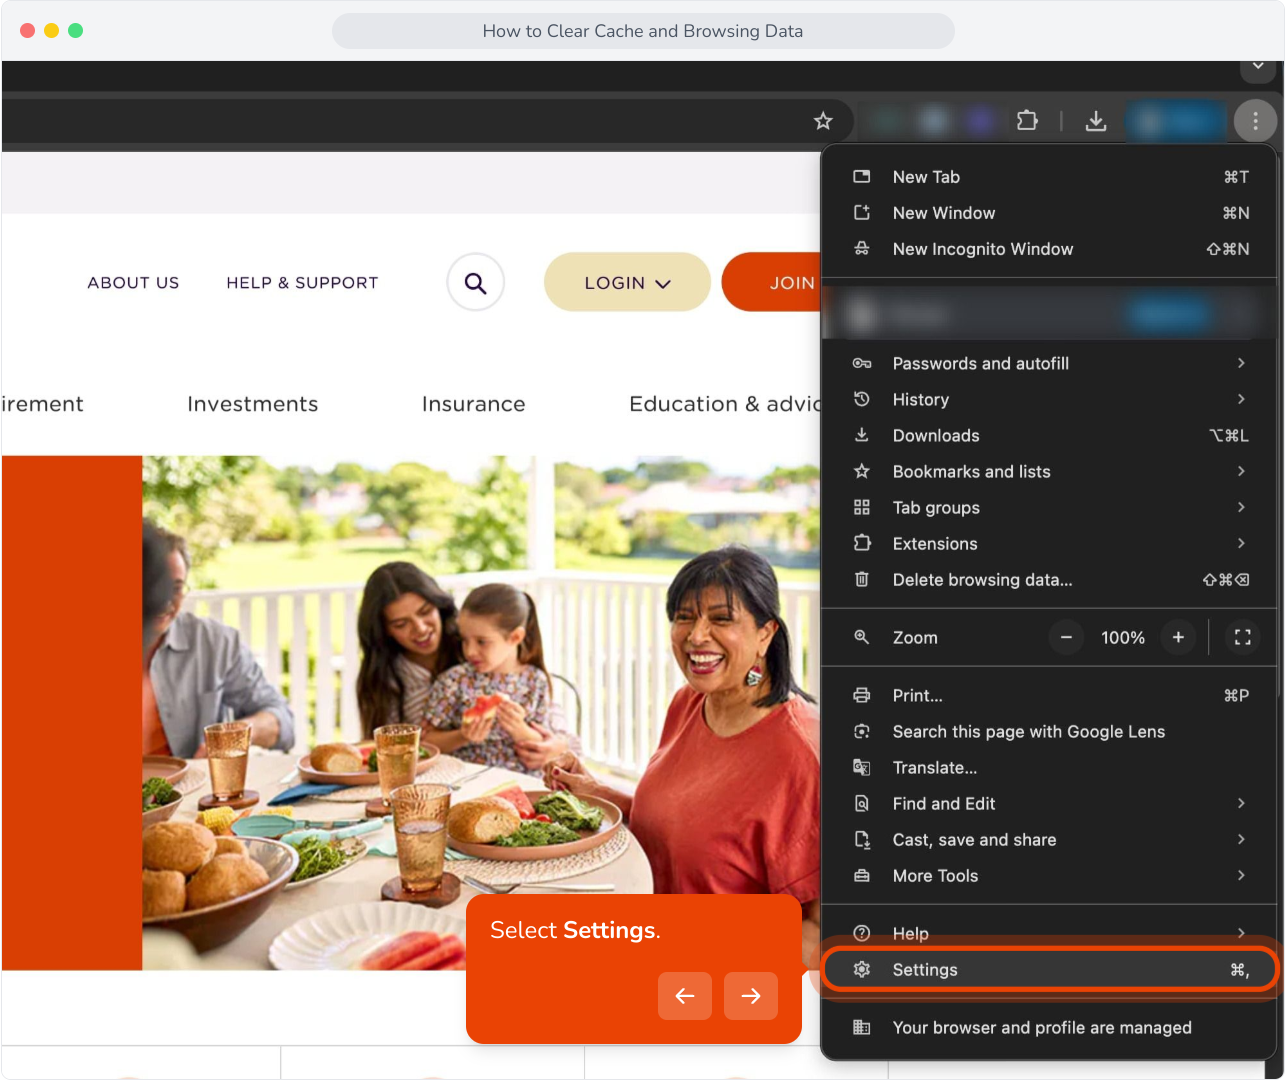This screenshot has height=1080, width=1286.
Task: Expand the LOGIN dropdown
Action: [627, 283]
